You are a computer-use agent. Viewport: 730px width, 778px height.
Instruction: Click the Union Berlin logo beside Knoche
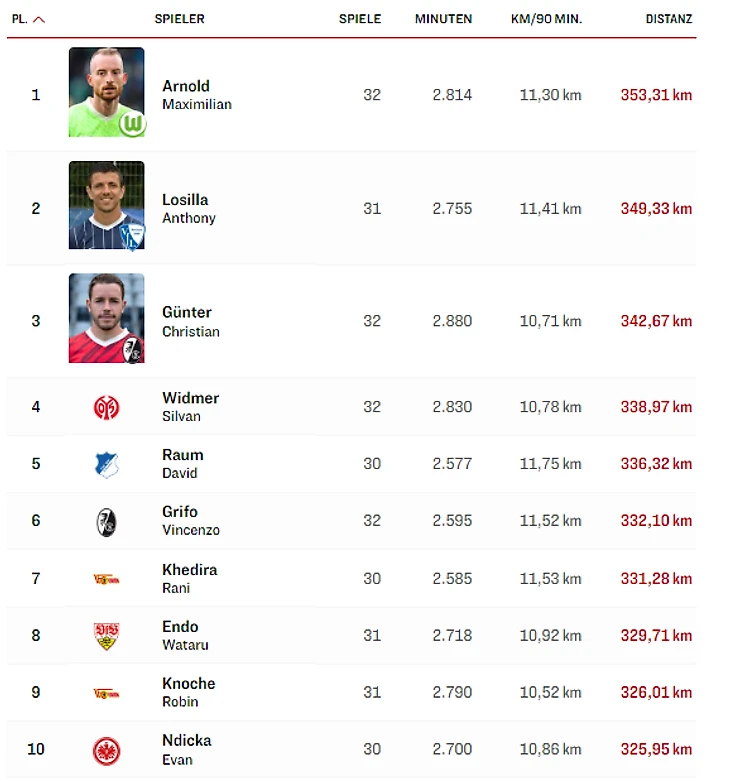(106, 692)
